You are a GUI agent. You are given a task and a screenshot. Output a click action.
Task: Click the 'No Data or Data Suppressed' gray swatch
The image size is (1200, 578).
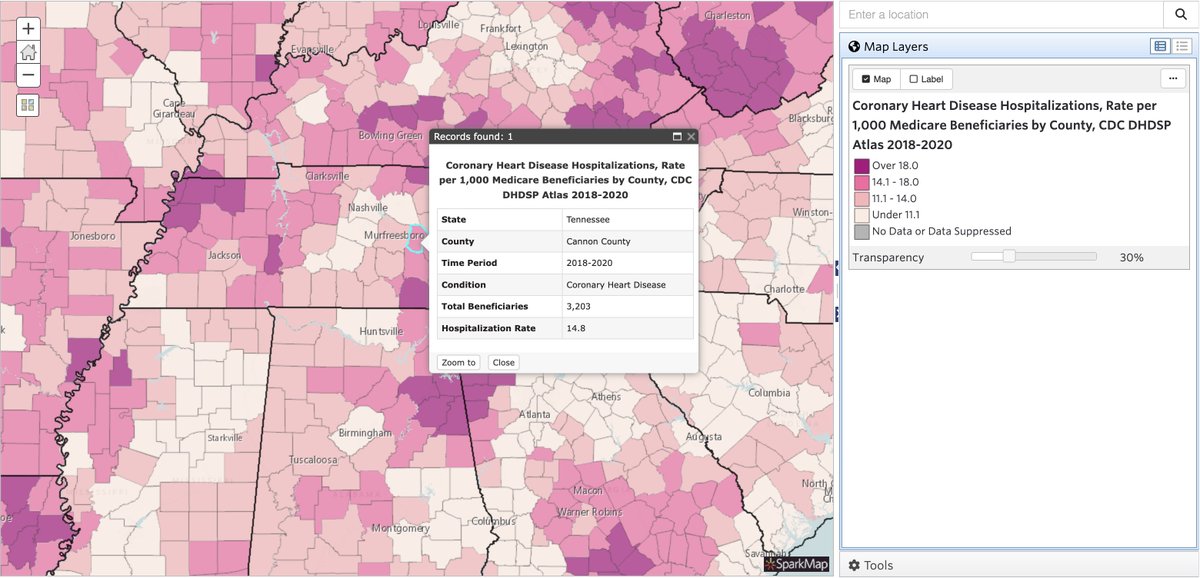click(861, 232)
